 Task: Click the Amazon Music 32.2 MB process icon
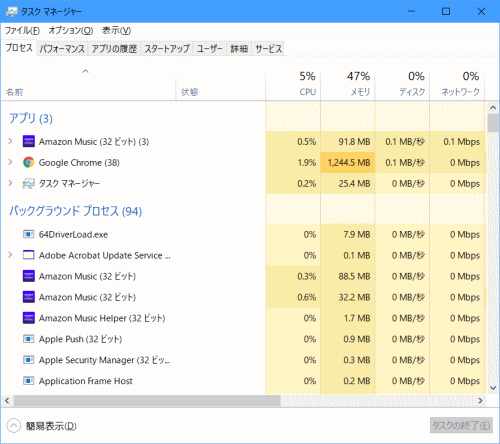pyautogui.click(x=28, y=297)
